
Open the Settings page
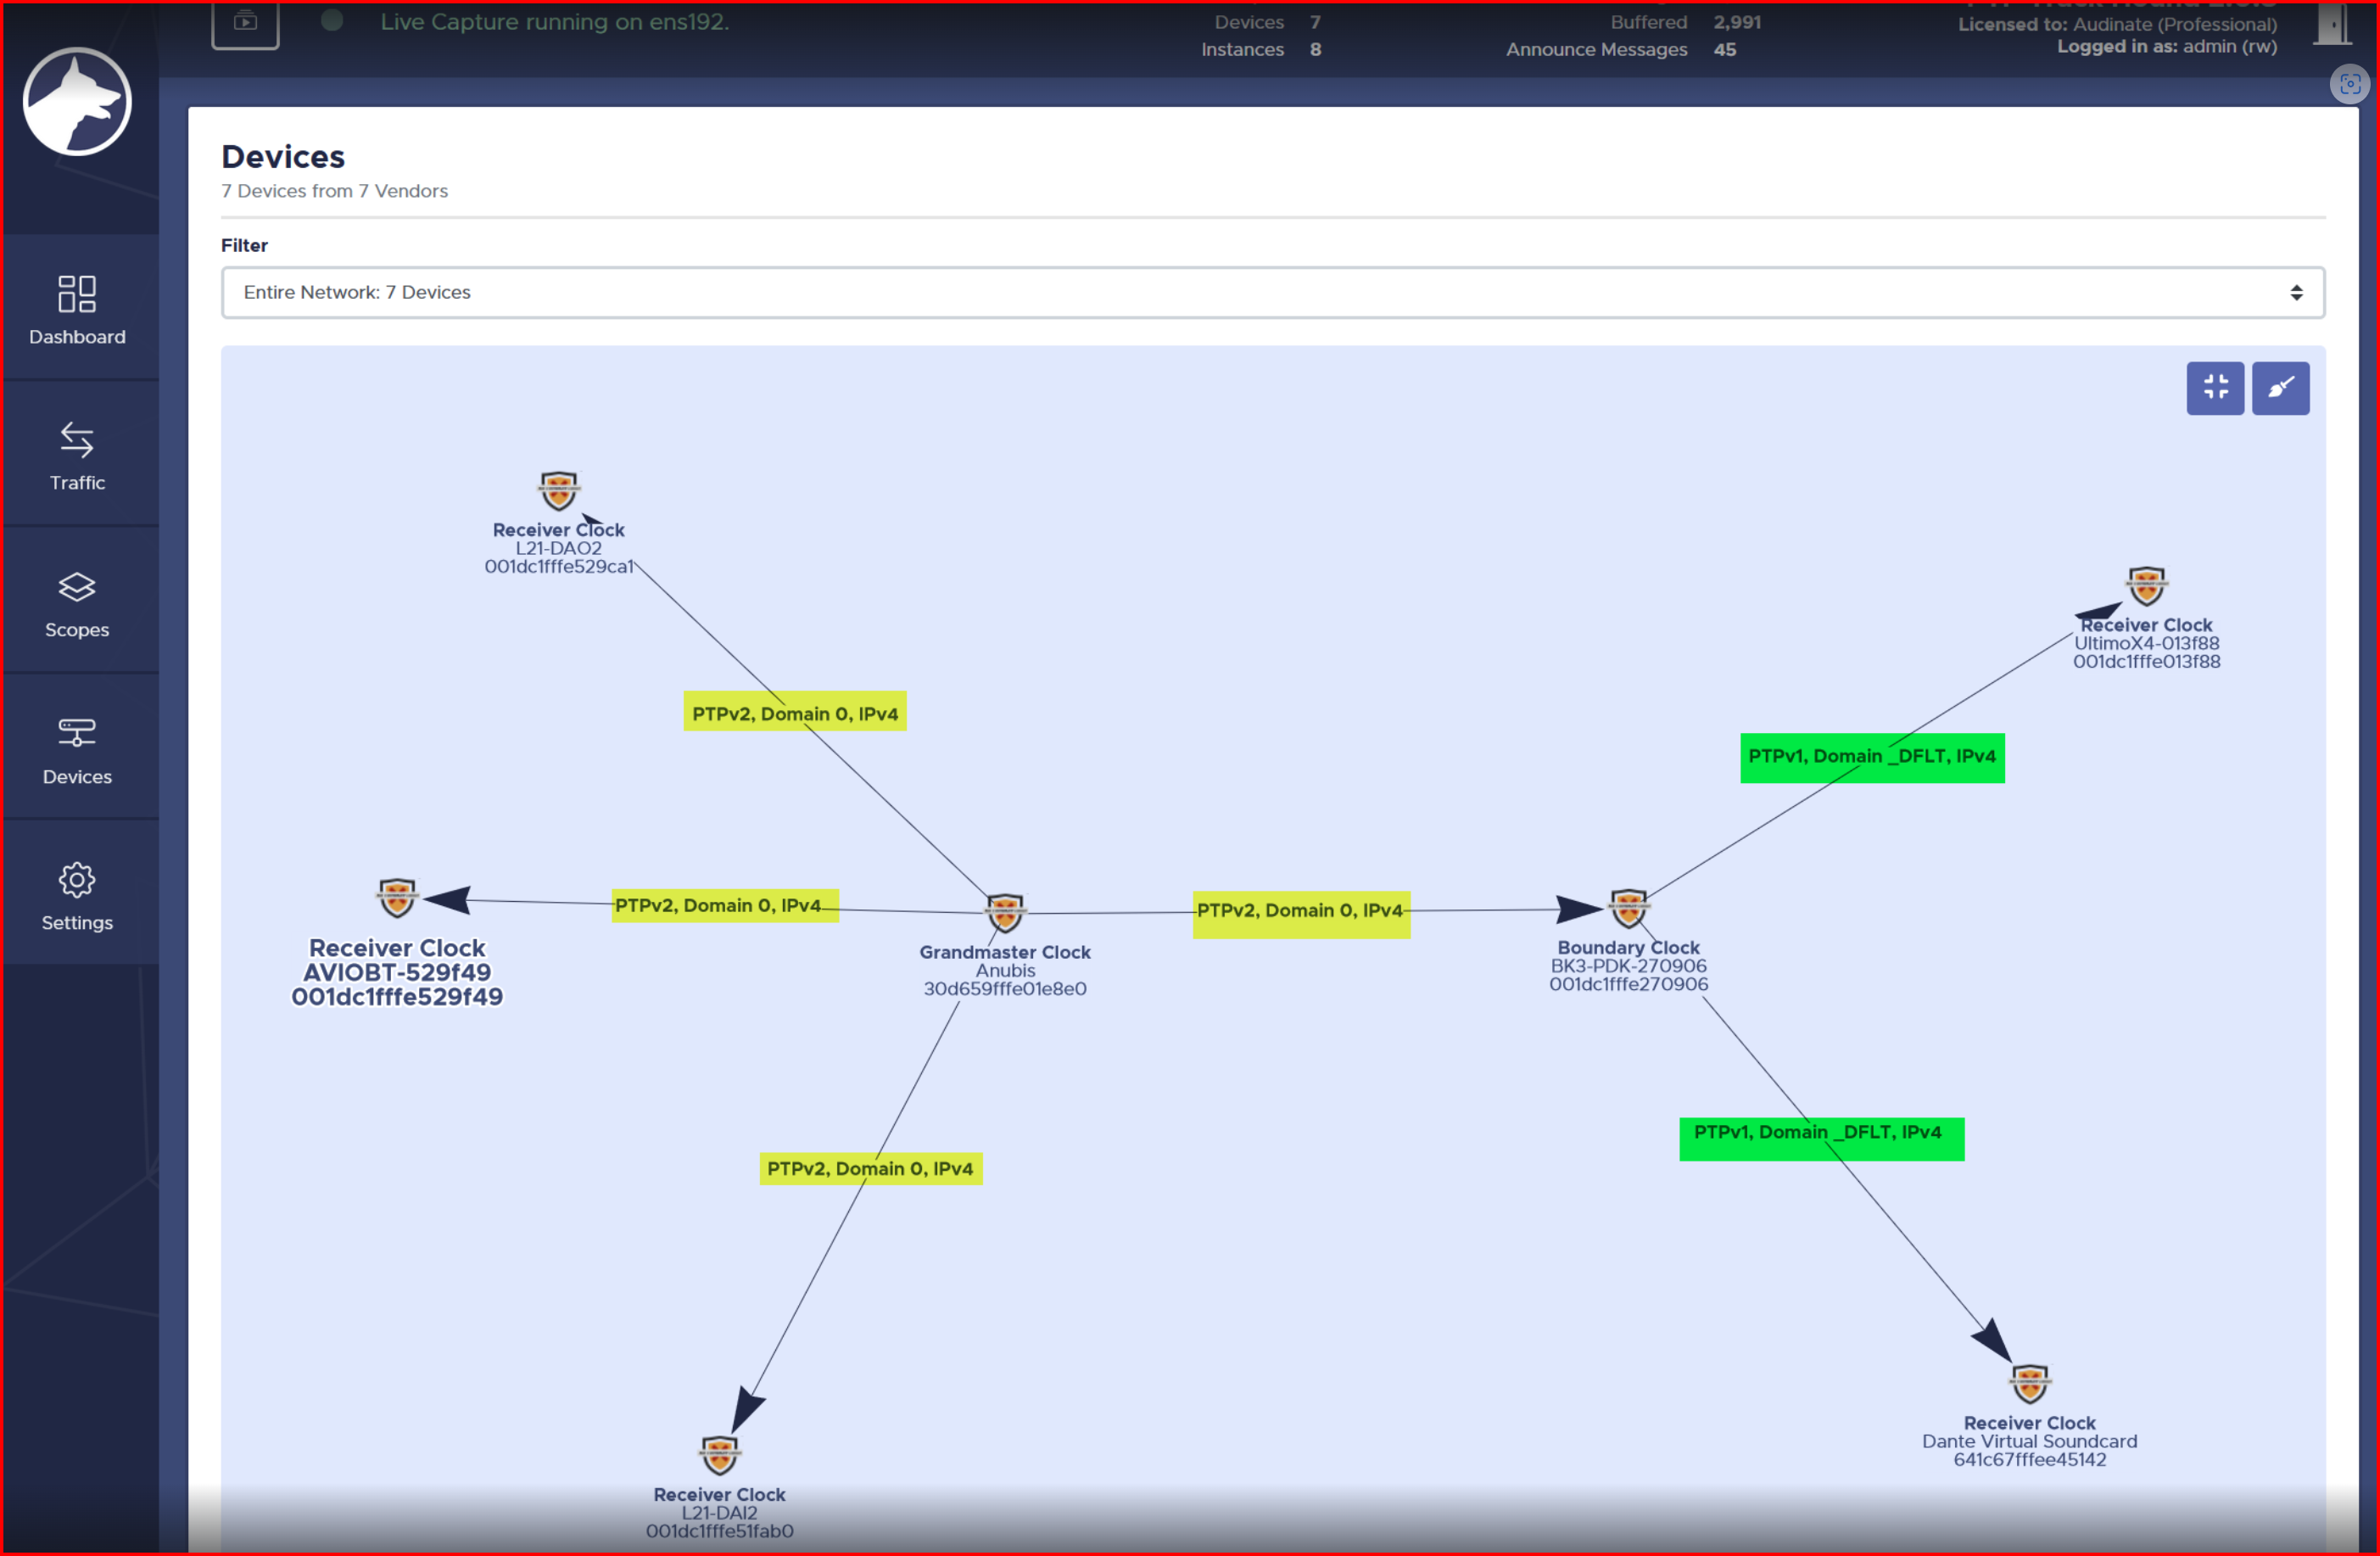coord(78,895)
